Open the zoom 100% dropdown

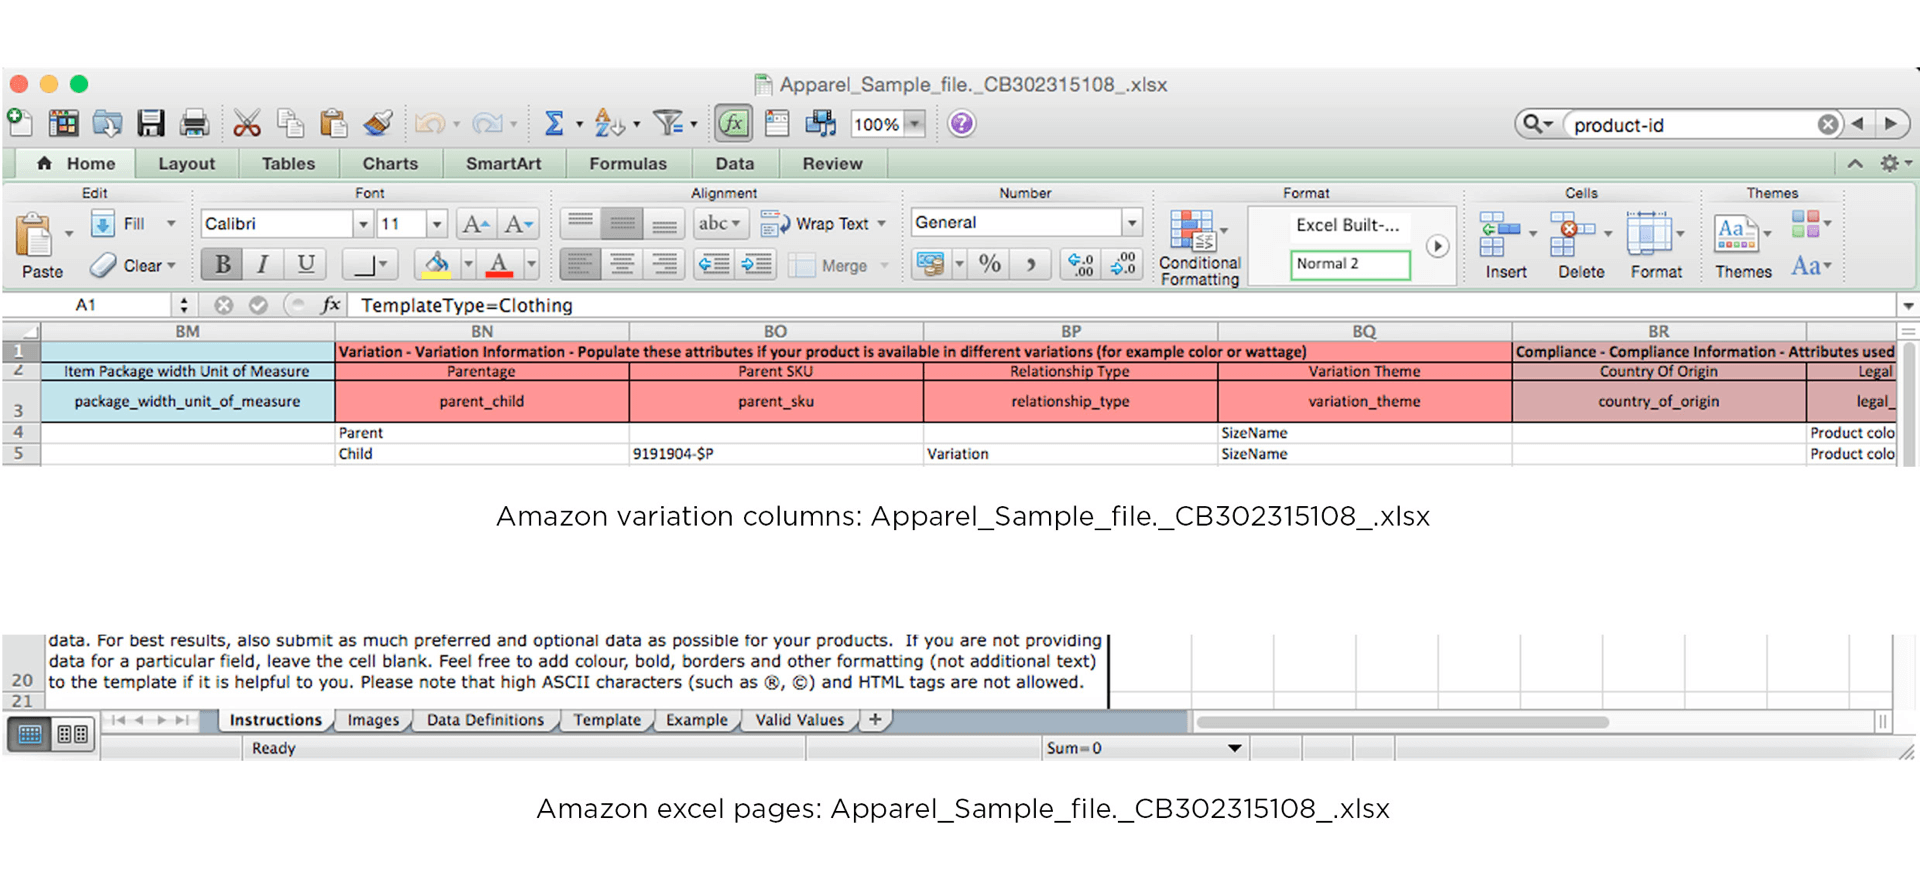point(914,124)
